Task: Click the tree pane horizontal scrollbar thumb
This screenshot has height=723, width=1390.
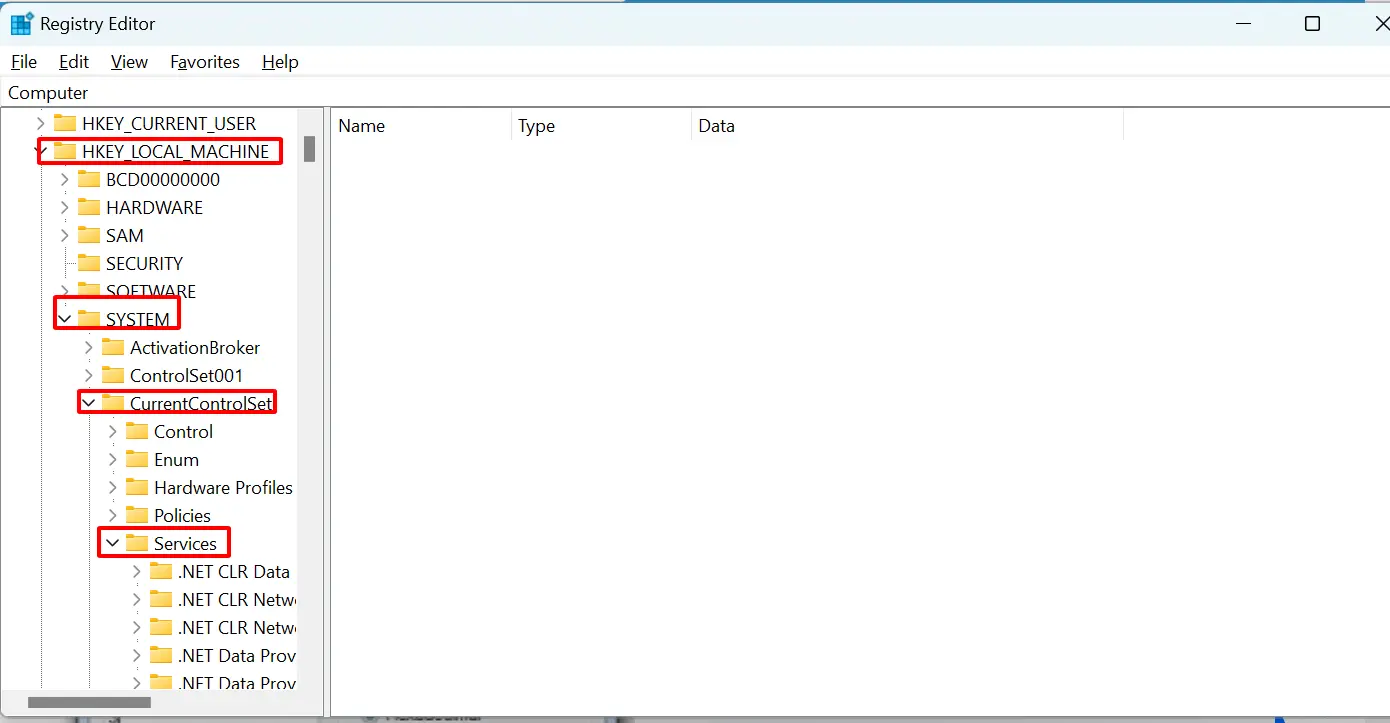Action: point(89,703)
